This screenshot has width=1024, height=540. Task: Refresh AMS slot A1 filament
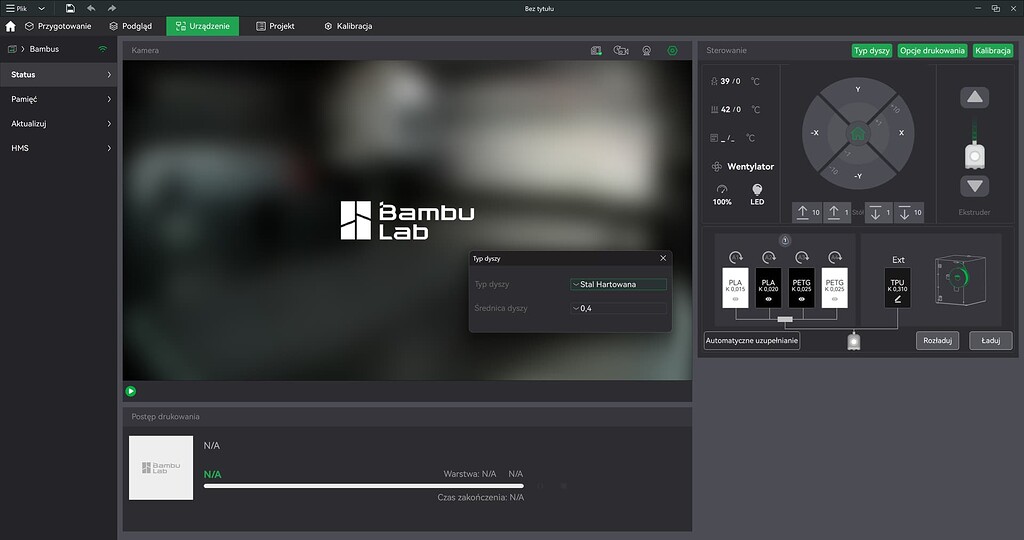[x=735, y=257]
